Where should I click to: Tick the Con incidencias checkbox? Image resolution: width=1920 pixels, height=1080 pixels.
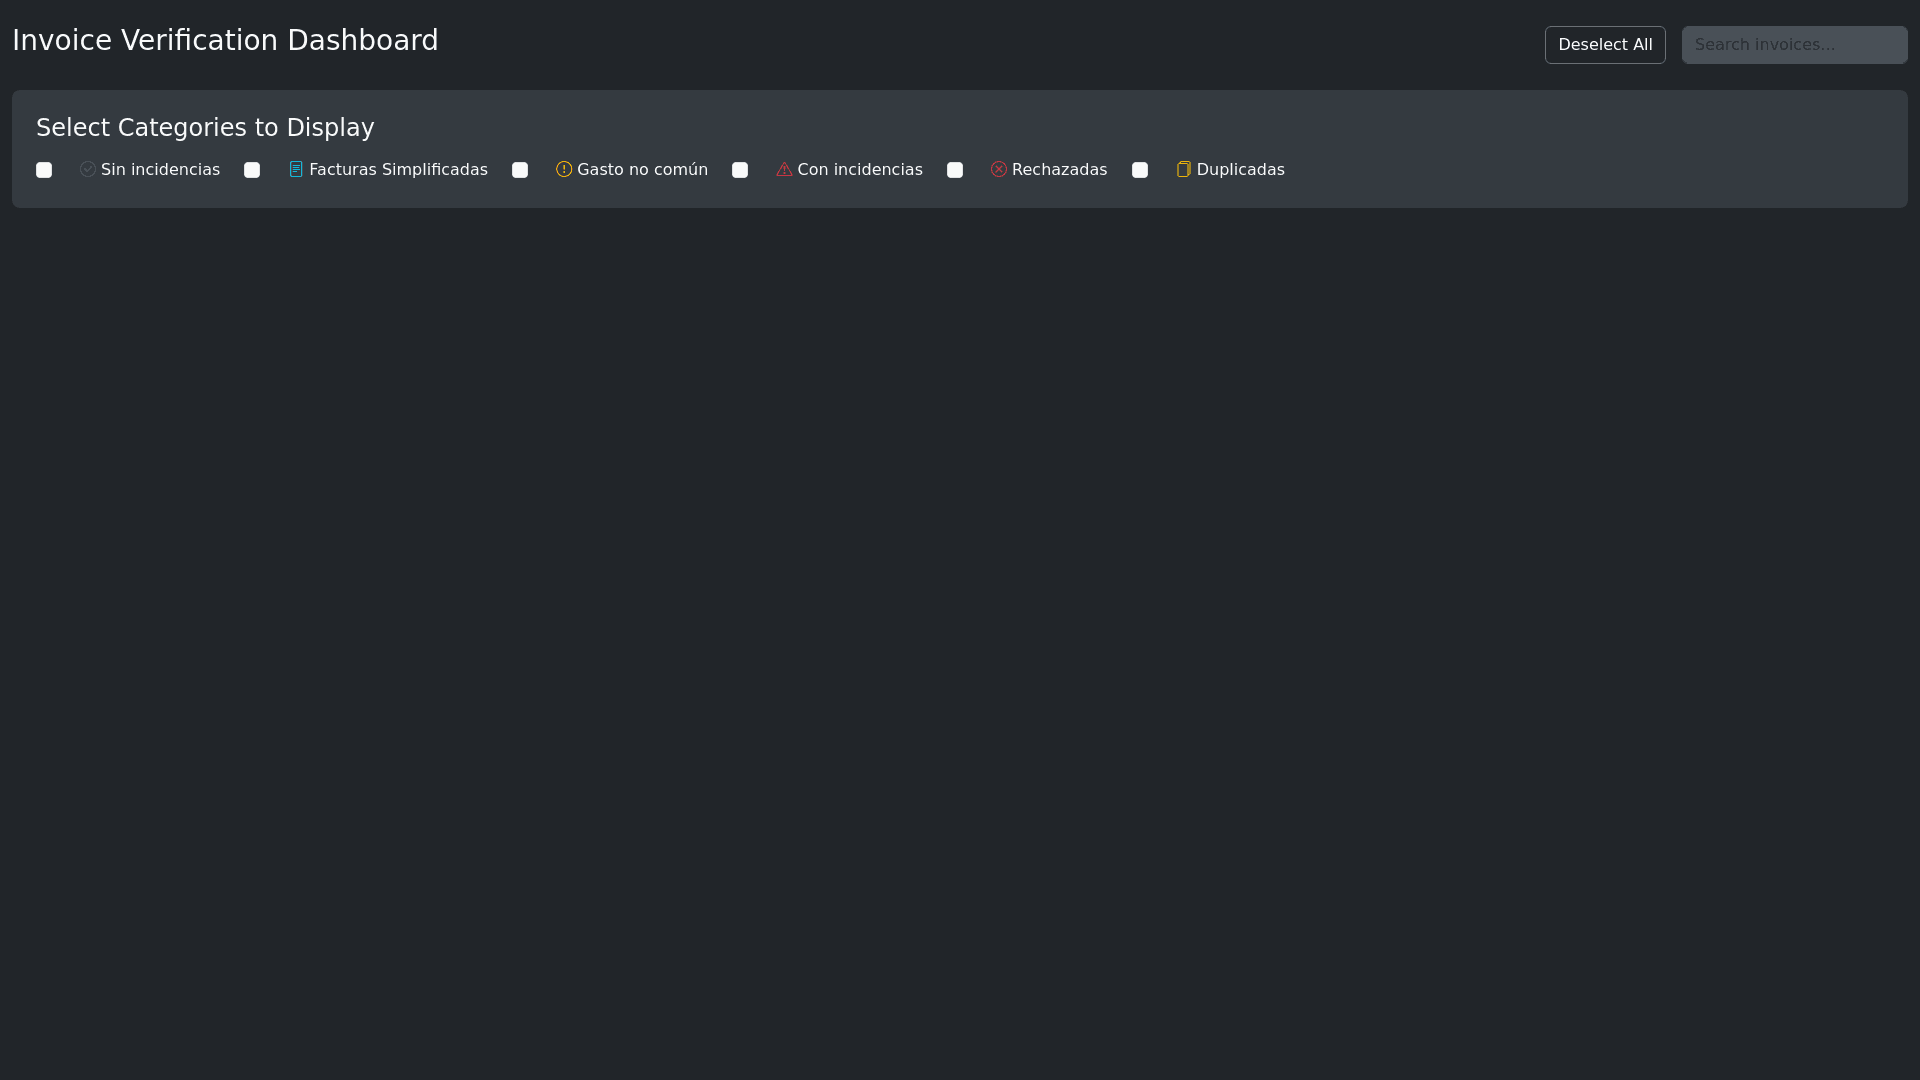click(740, 170)
